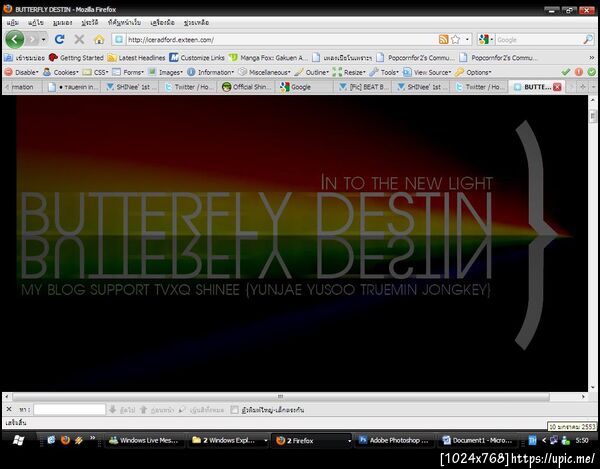Open the Cookies dropdown in the developer toolbar
Screen dimensions: 600x469
coord(60,72)
